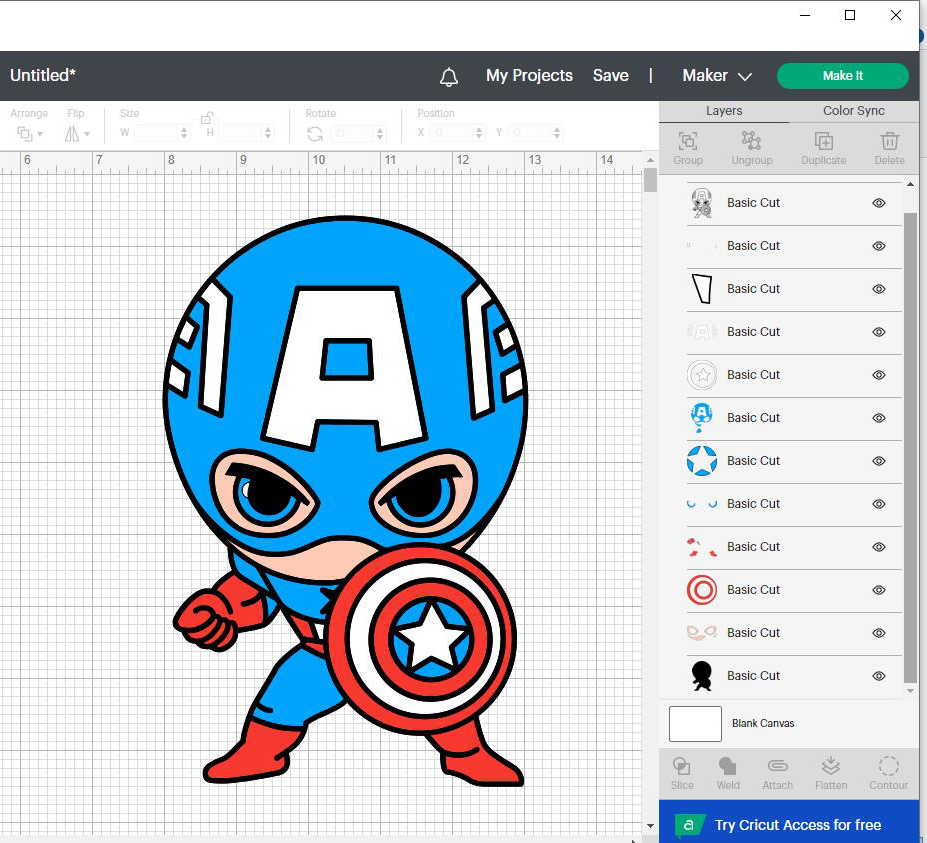Click the Delete trash icon
The image size is (927, 843).
(x=889, y=141)
